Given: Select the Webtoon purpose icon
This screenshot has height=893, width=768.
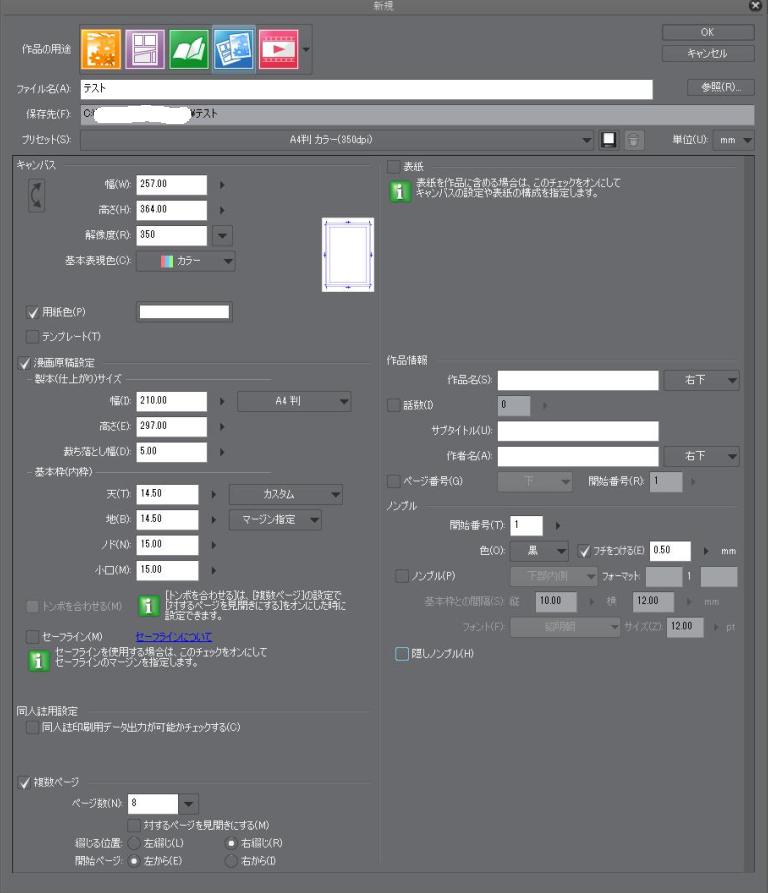Looking at the screenshot, I should pos(145,50).
